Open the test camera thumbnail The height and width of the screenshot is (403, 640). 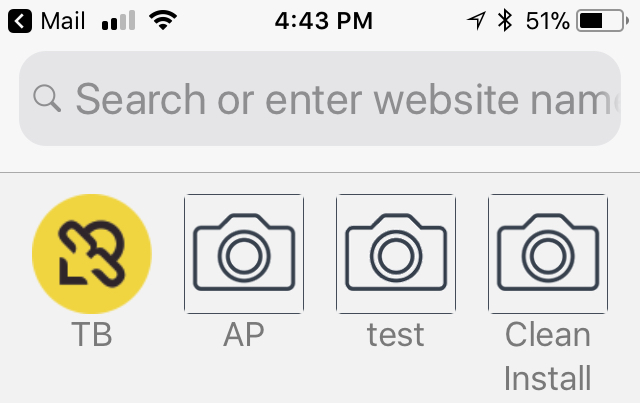click(396, 254)
